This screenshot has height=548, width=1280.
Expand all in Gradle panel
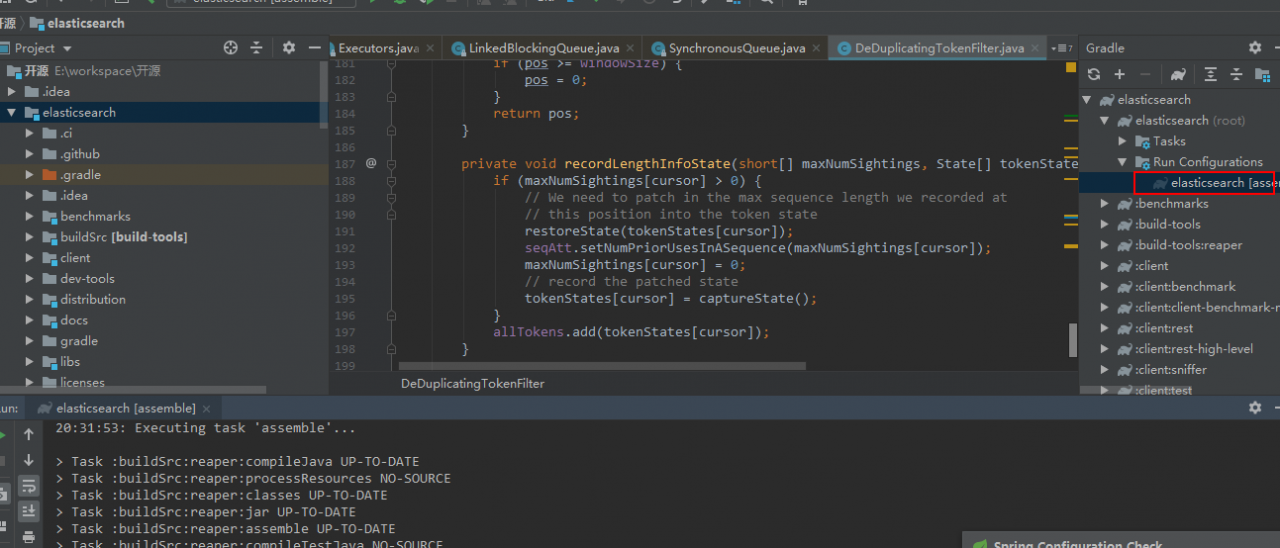click(x=1210, y=74)
